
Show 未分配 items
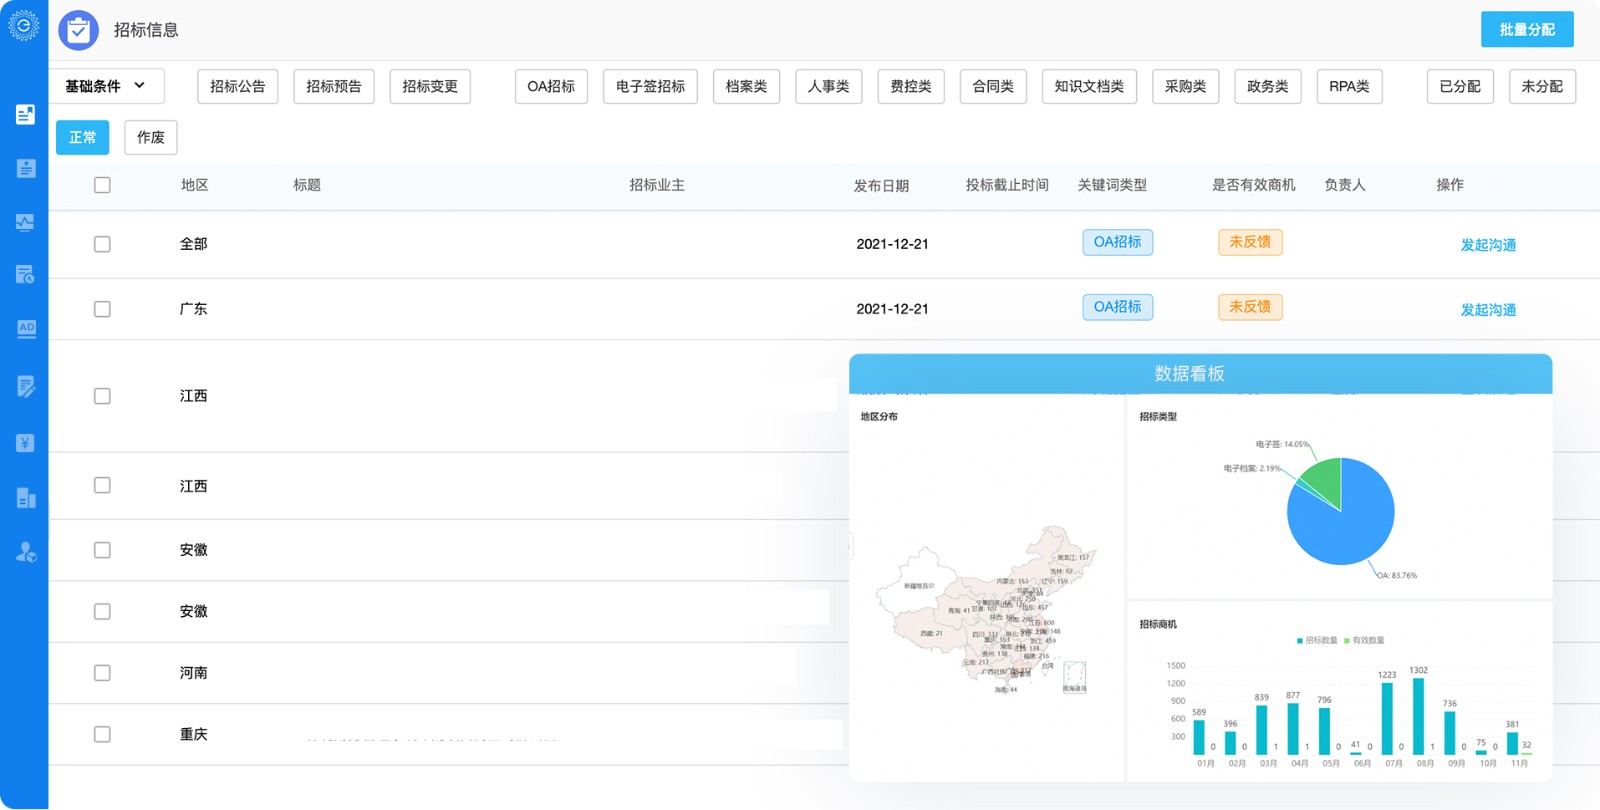(1542, 86)
